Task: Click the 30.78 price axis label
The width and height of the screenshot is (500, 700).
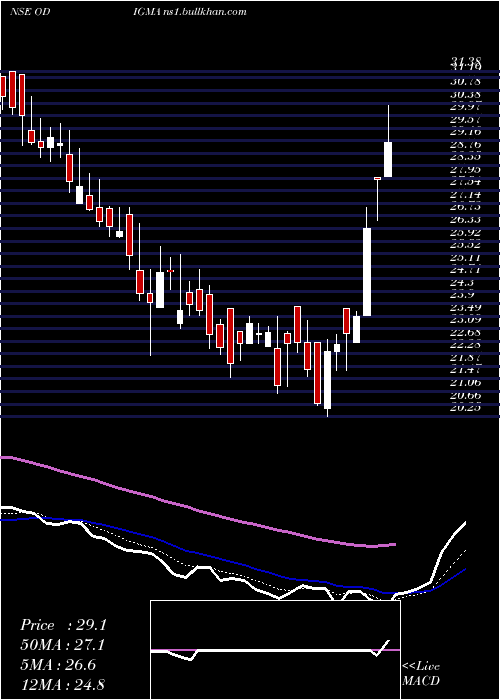Action: coord(465,82)
